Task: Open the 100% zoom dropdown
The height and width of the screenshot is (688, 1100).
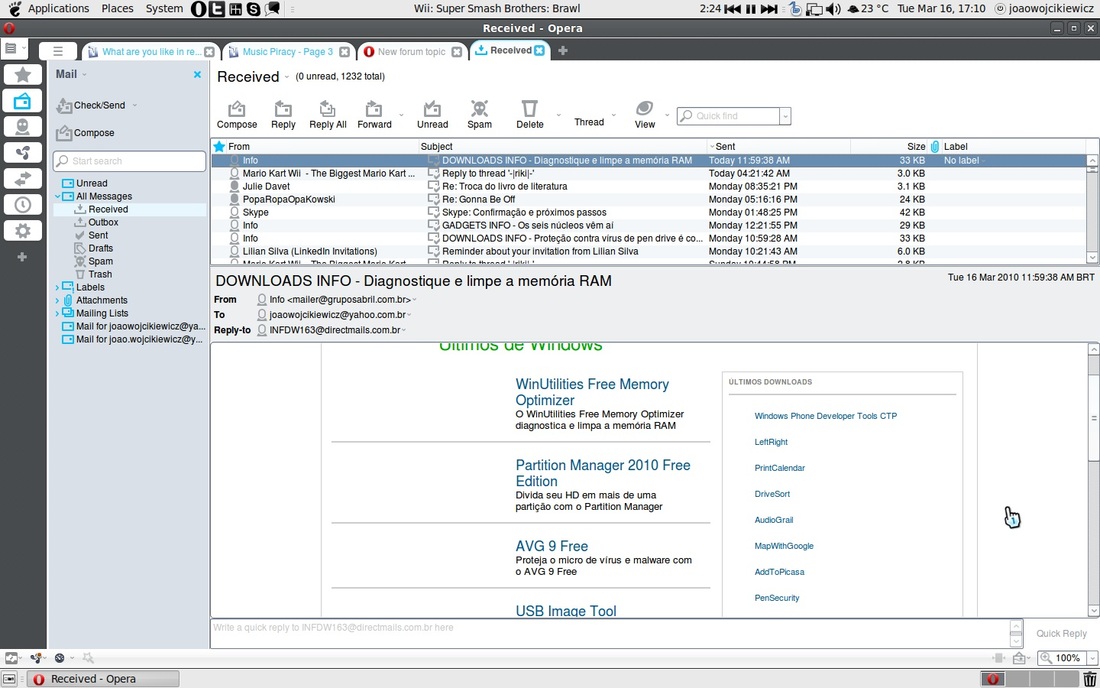Action: (1091, 658)
